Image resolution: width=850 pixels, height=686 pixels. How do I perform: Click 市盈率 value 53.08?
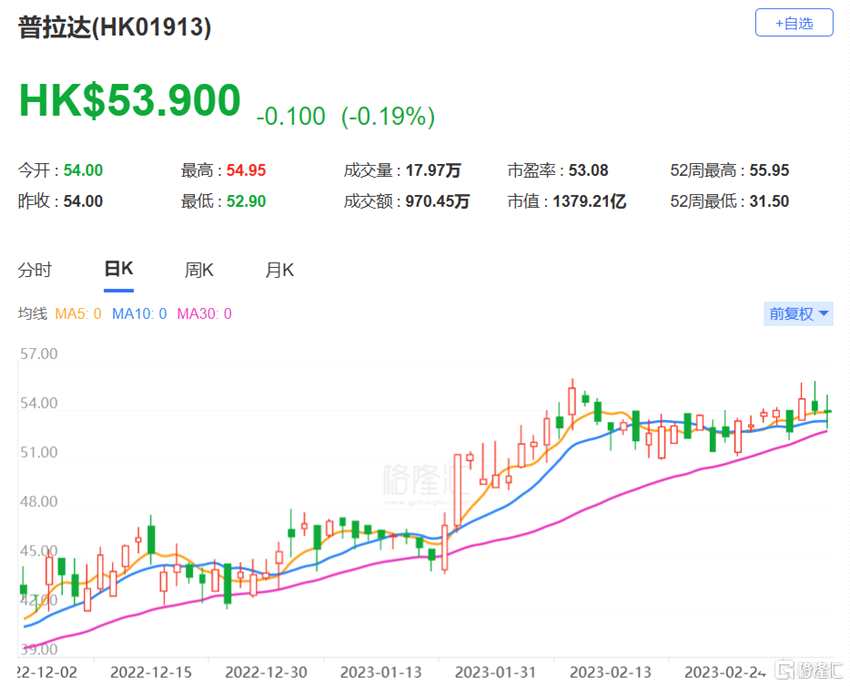(x=588, y=170)
